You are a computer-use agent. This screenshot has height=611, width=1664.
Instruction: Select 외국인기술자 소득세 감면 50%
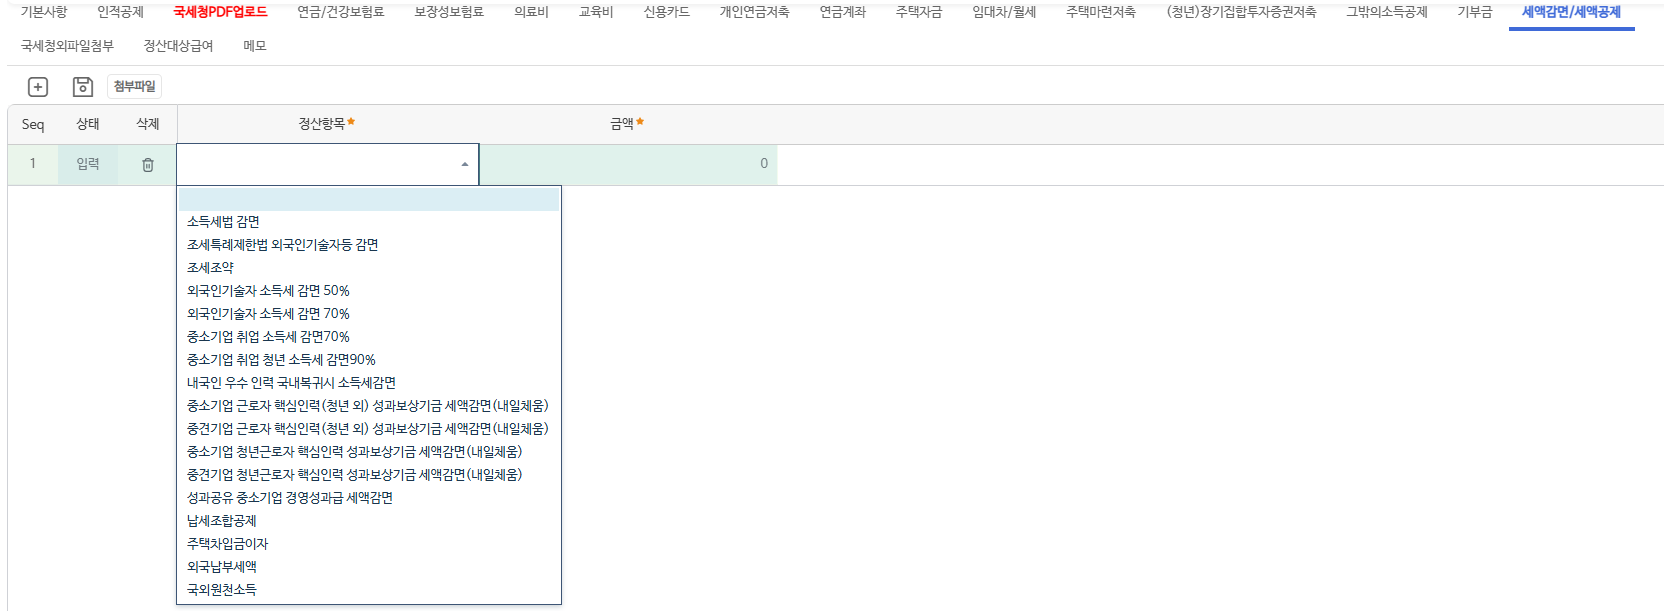[369, 291]
